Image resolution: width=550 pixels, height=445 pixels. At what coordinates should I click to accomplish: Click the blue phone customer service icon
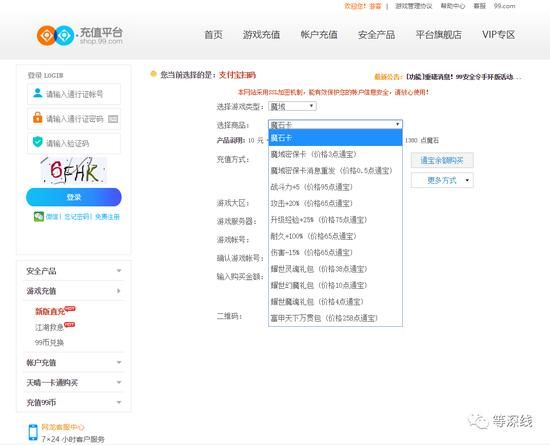tap(33, 432)
